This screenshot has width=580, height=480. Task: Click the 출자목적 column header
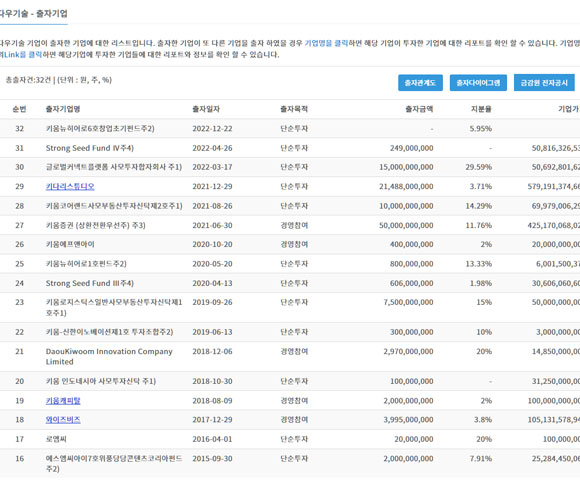click(294, 109)
